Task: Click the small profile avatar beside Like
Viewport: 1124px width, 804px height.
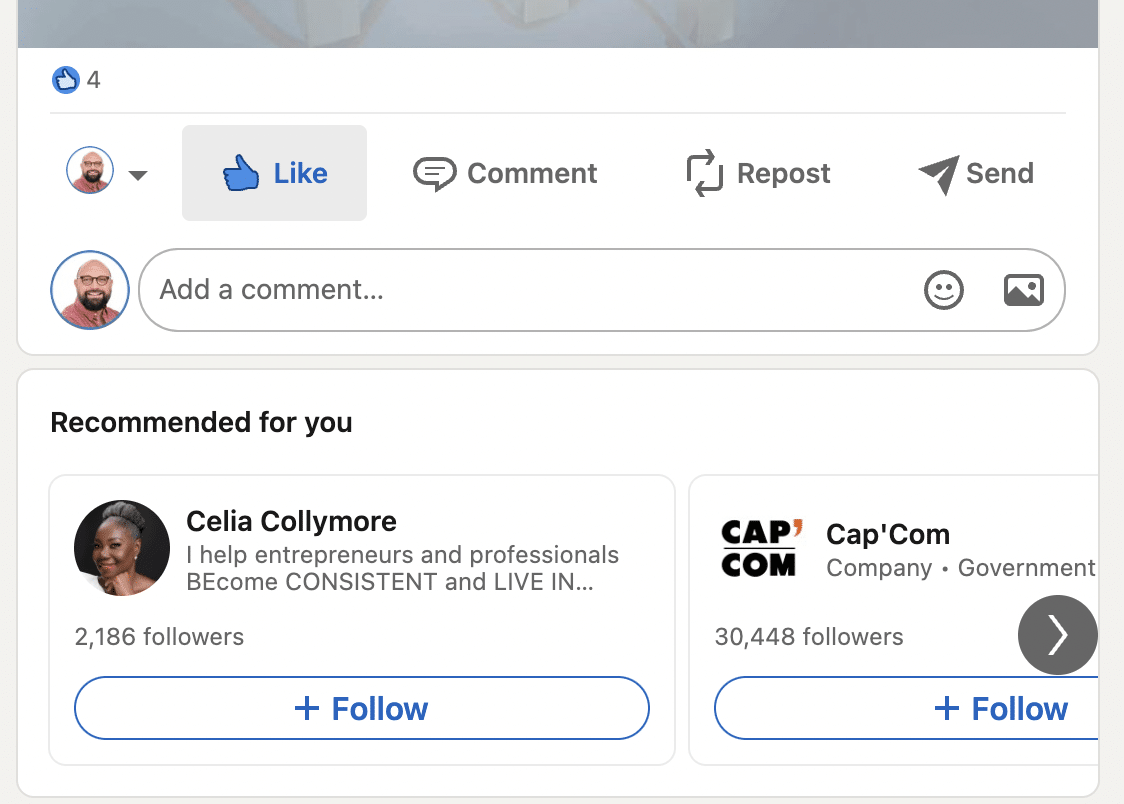Action: point(90,171)
